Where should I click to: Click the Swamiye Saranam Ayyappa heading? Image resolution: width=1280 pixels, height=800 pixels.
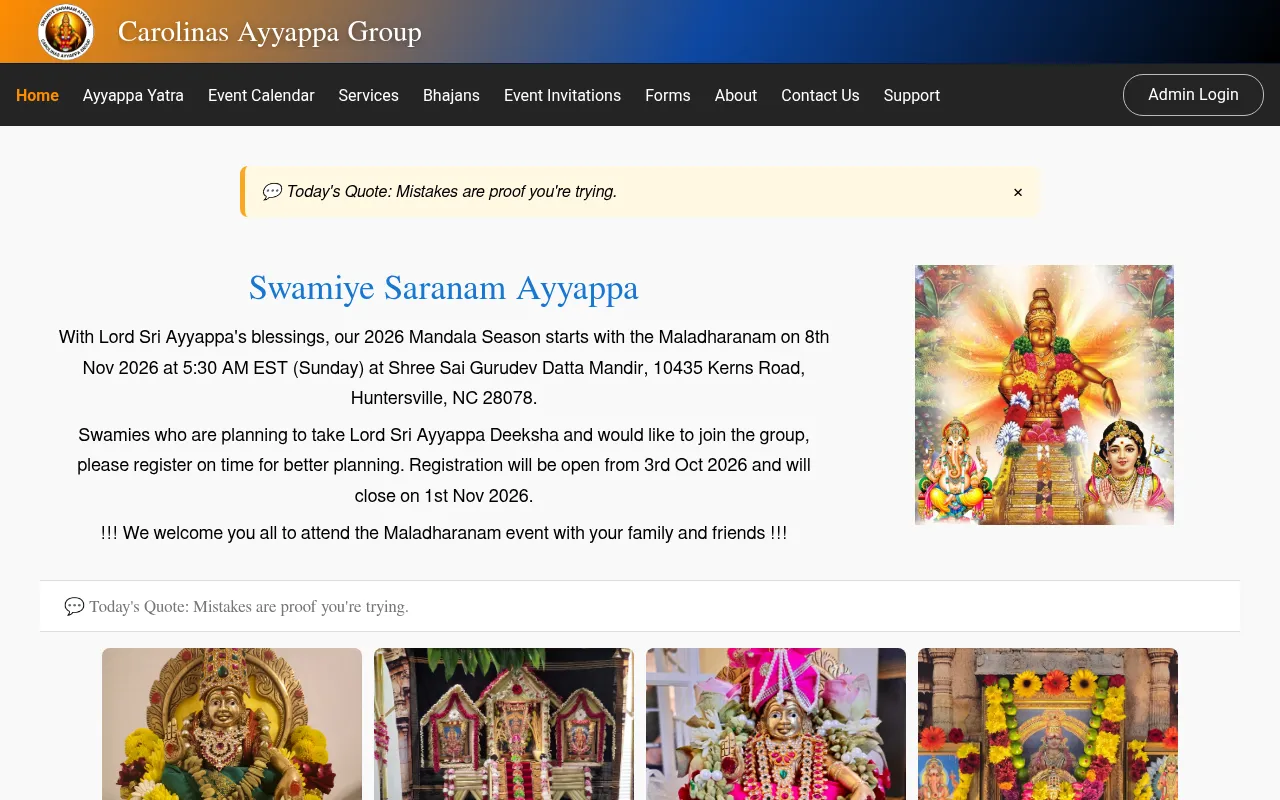(444, 288)
